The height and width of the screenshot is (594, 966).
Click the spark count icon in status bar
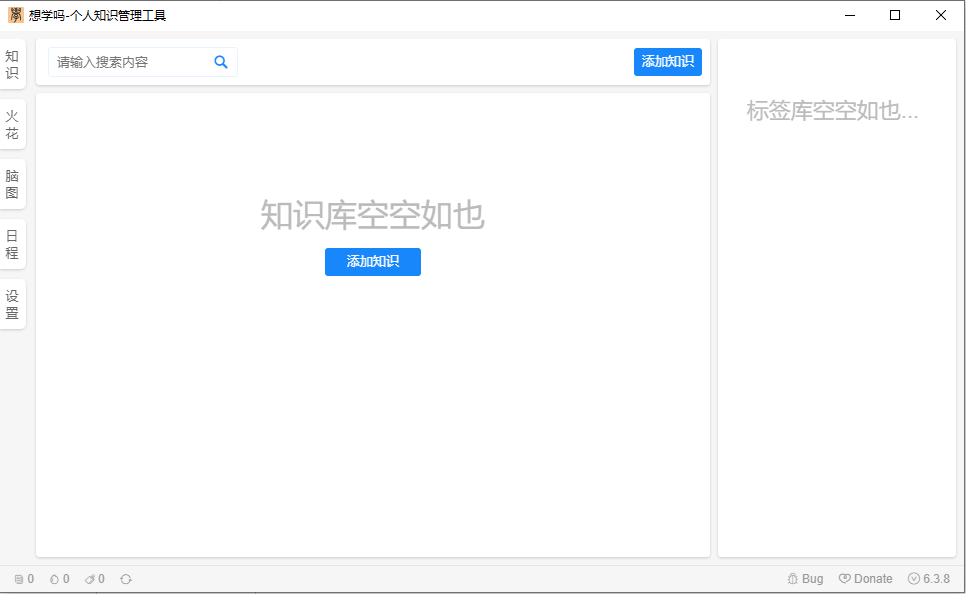[54, 579]
